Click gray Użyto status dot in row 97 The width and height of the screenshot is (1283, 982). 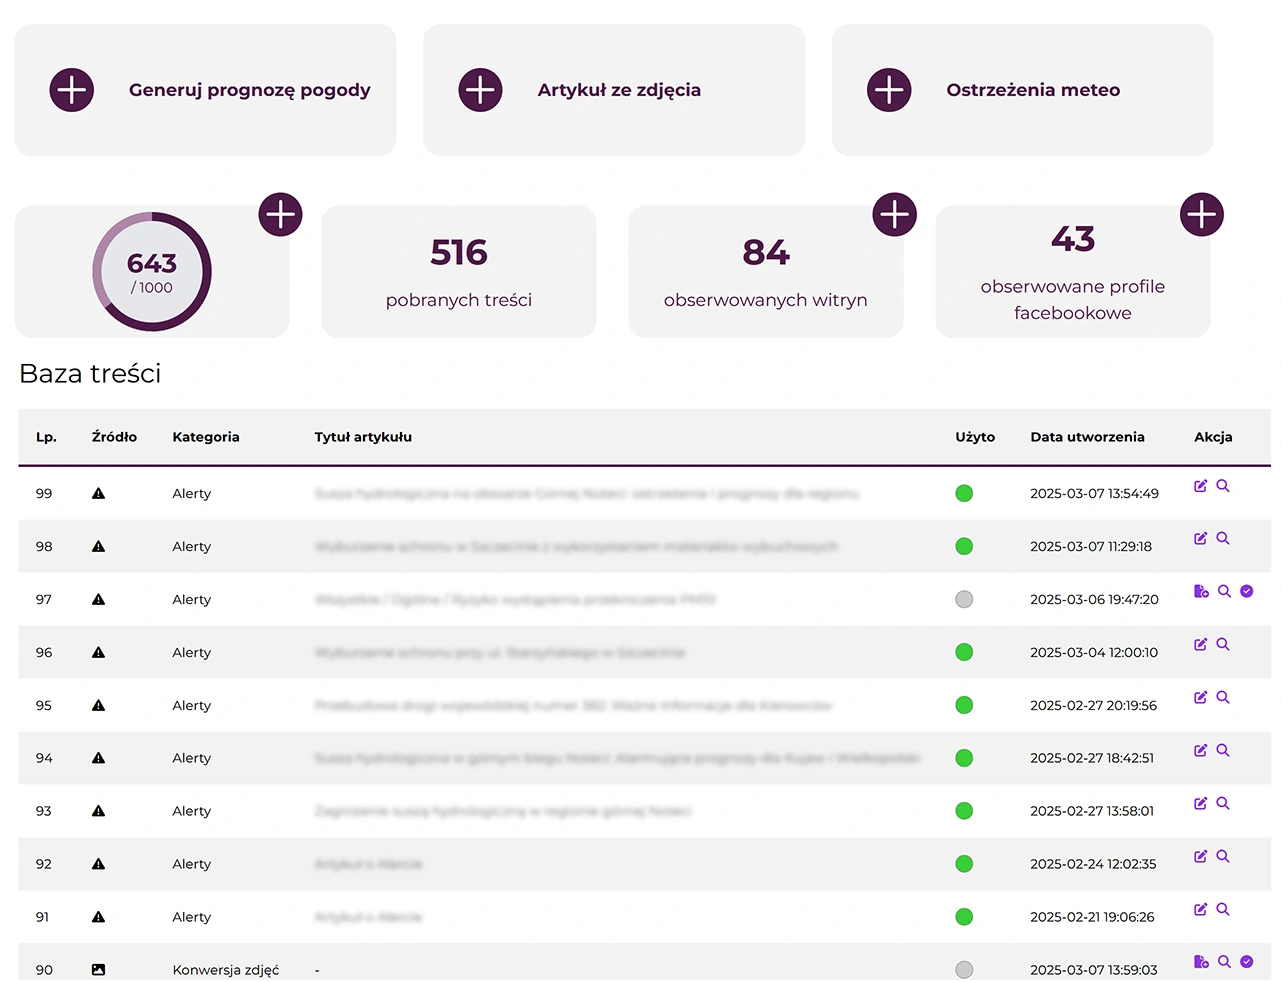(x=964, y=599)
